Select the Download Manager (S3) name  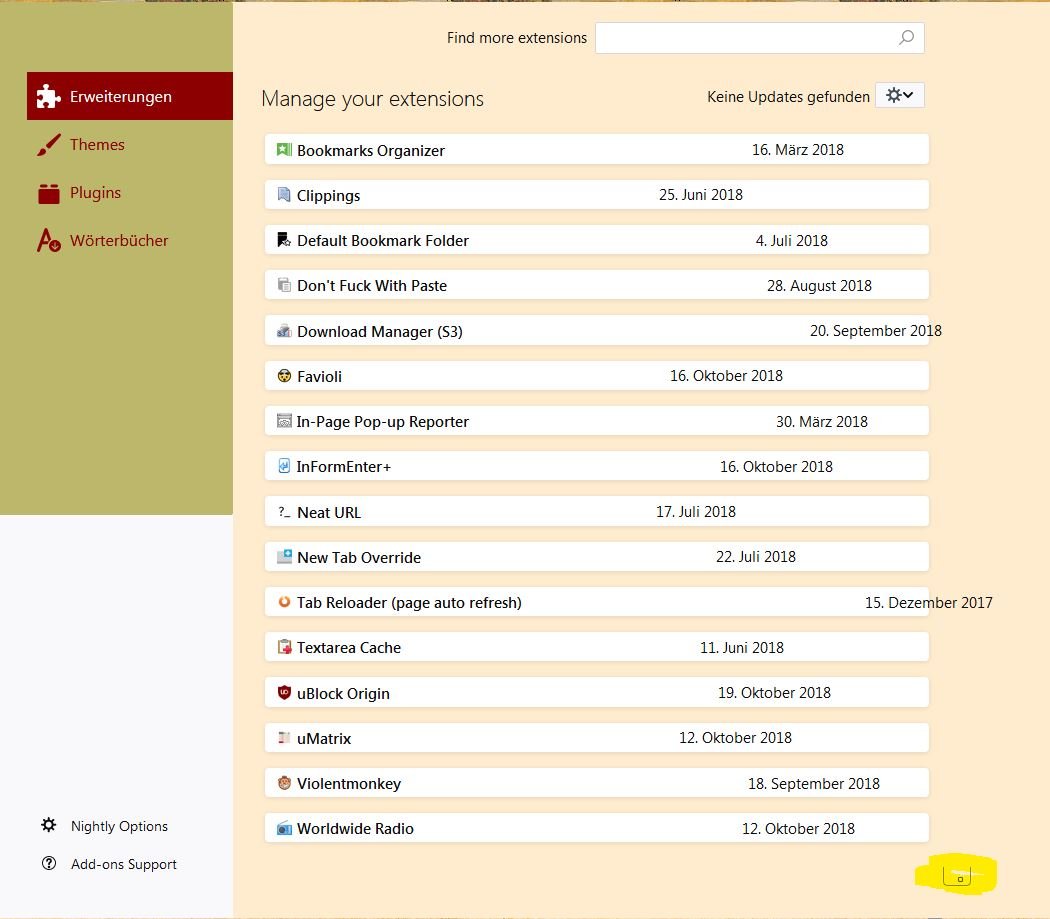(x=380, y=332)
